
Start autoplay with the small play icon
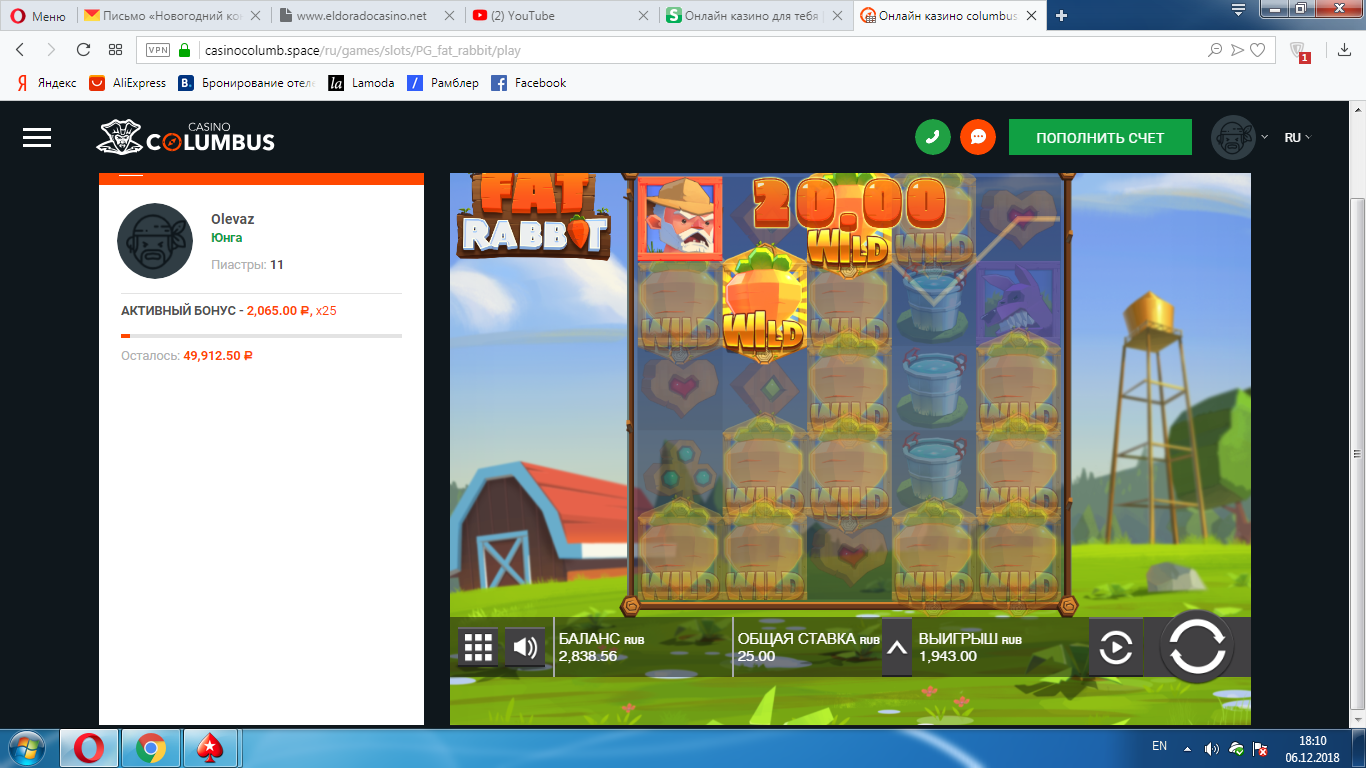pyautogui.click(x=1115, y=648)
